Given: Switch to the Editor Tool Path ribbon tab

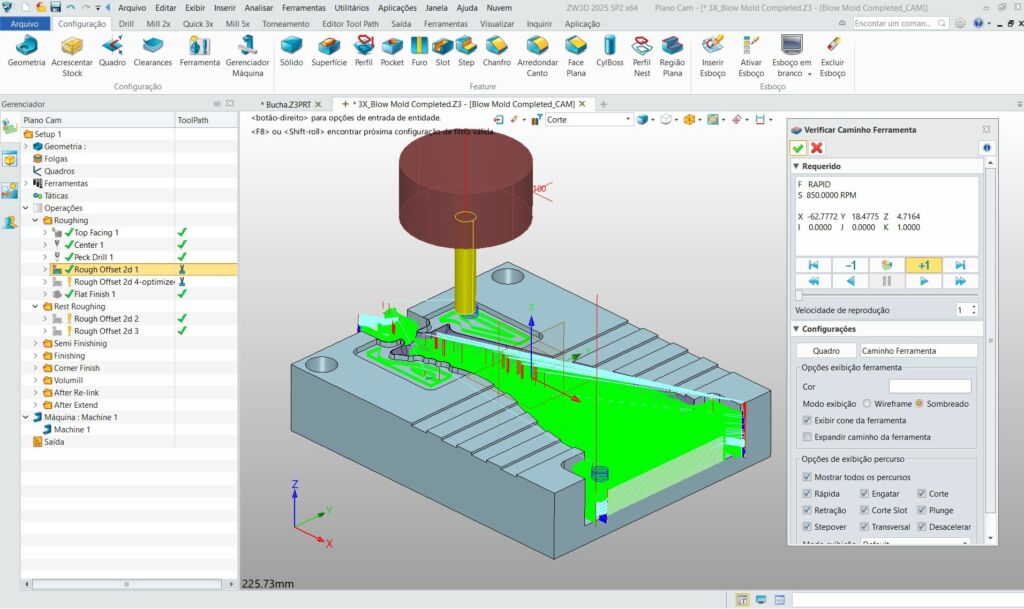Looking at the screenshot, I should tap(350, 23).
